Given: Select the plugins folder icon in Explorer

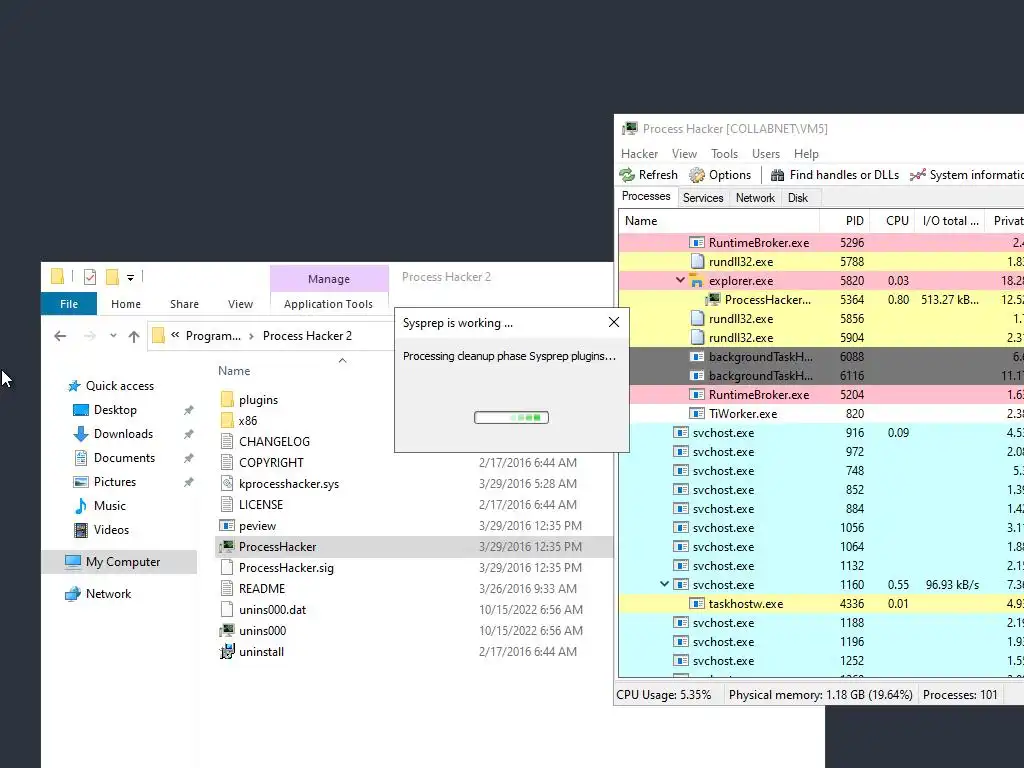Looking at the screenshot, I should (227, 399).
